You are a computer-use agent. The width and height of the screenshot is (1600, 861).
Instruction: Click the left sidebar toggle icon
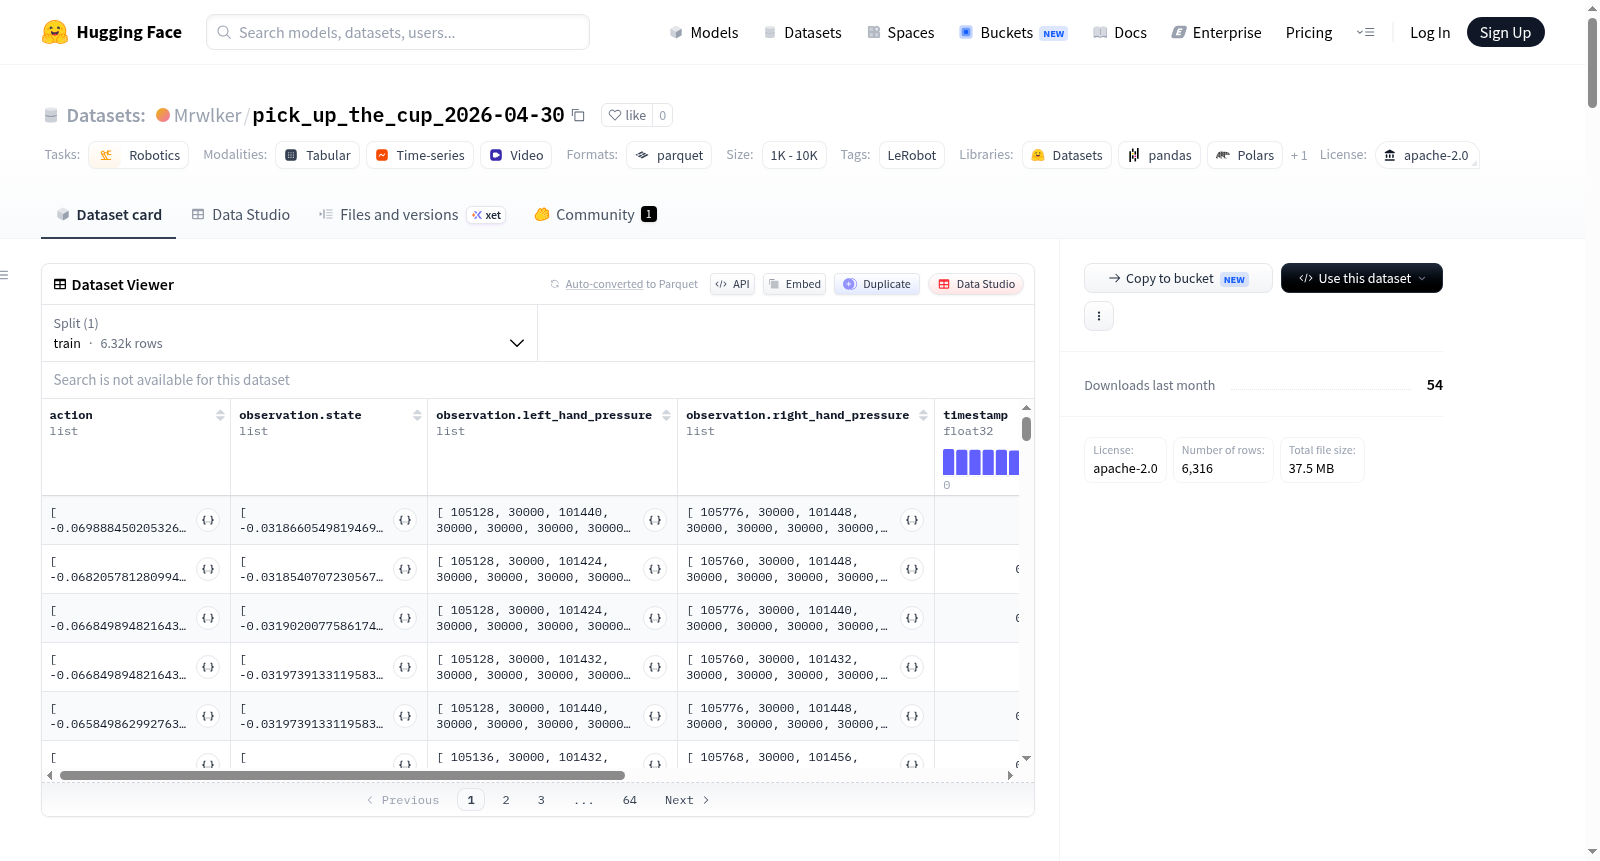pos(5,275)
